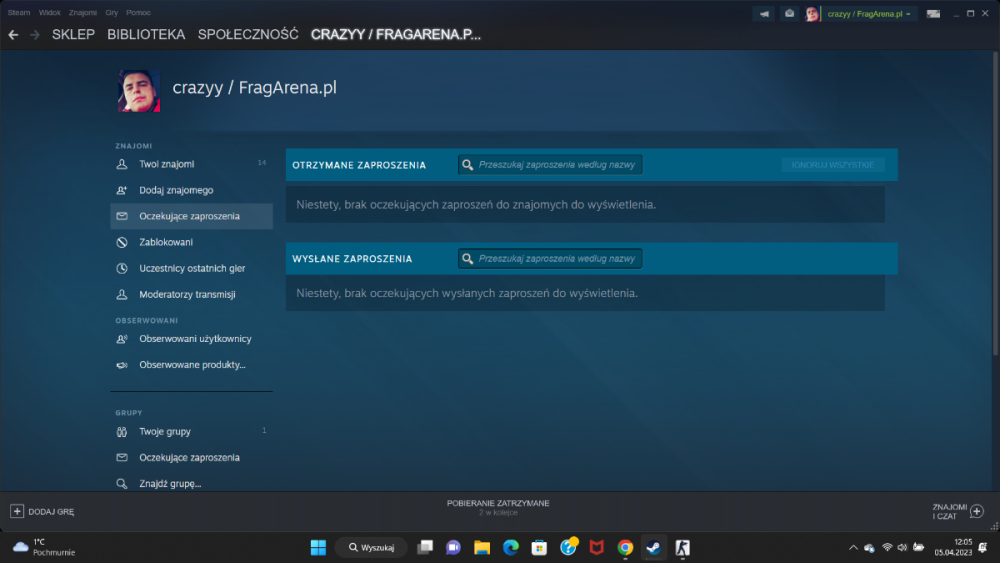
Task: Select Twoi znajomi in the sidebar
Action: click(x=166, y=164)
